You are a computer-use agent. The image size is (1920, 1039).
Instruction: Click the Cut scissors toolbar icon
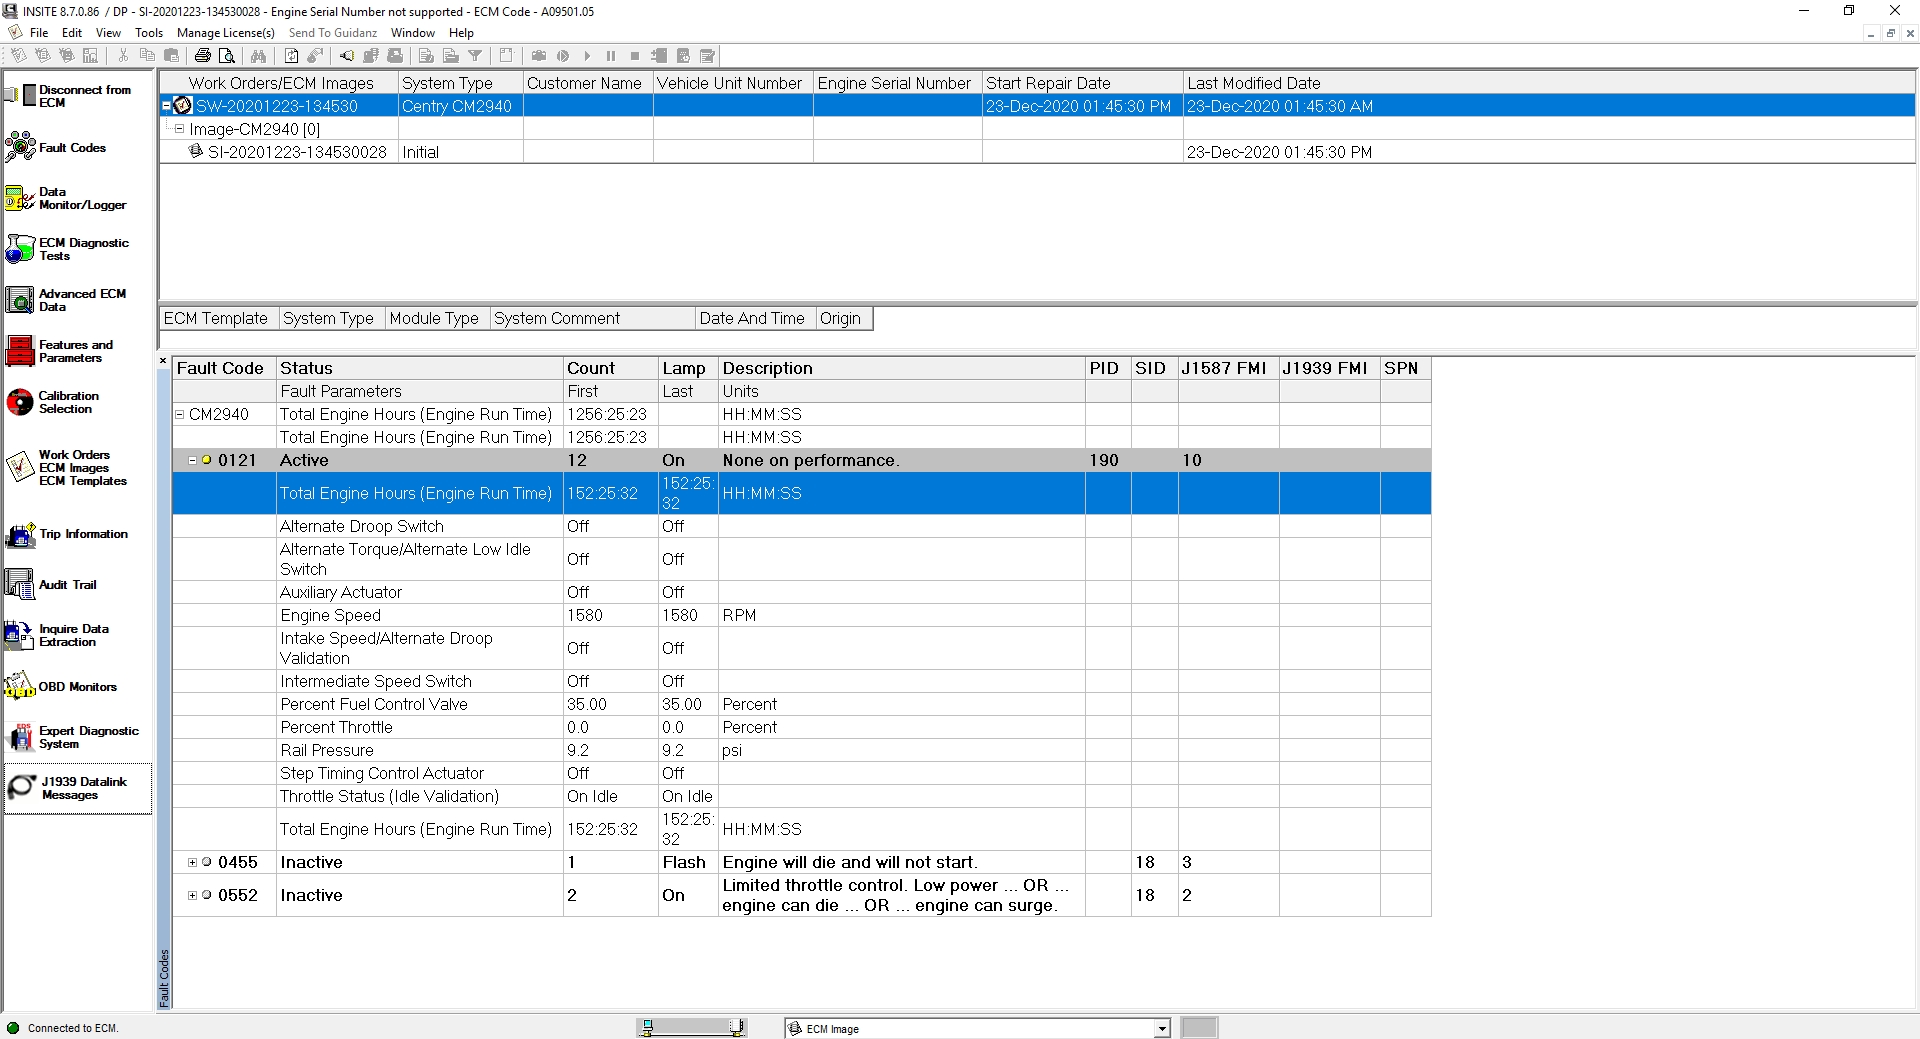(123, 56)
